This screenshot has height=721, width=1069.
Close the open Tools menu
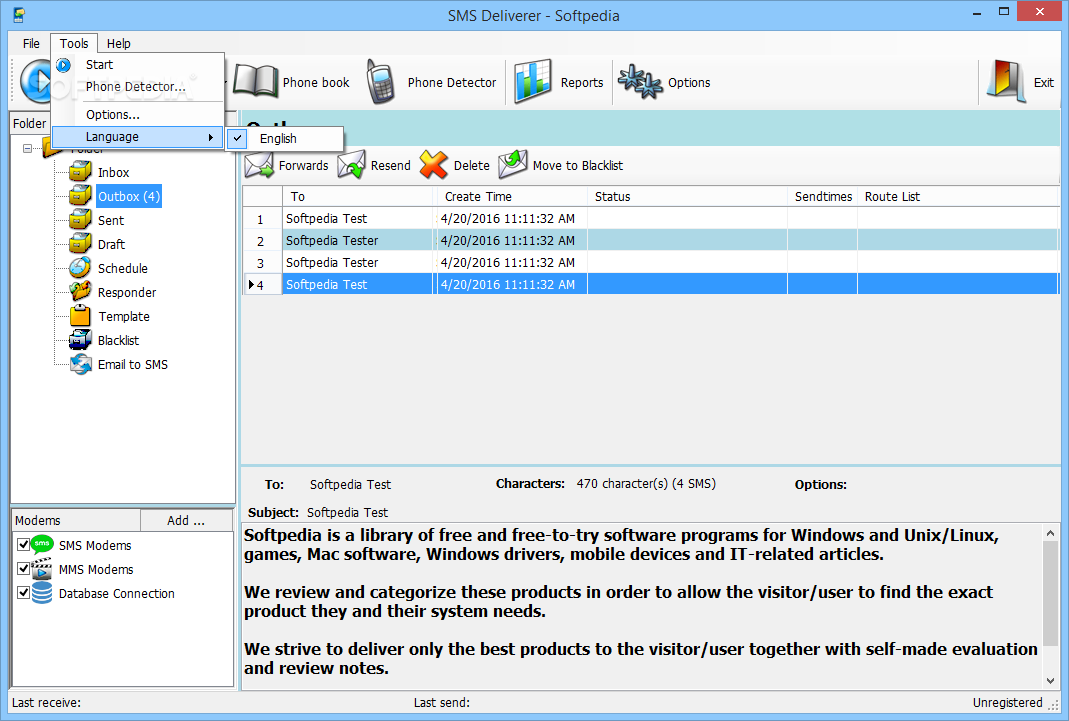click(x=74, y=44)
